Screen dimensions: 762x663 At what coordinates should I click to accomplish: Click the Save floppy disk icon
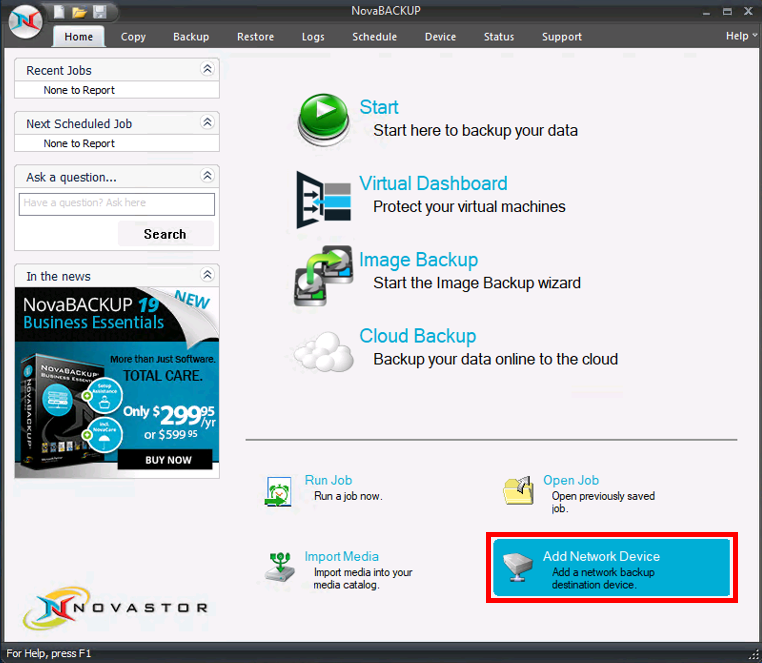pyautogui.click(x=99, y=13)
